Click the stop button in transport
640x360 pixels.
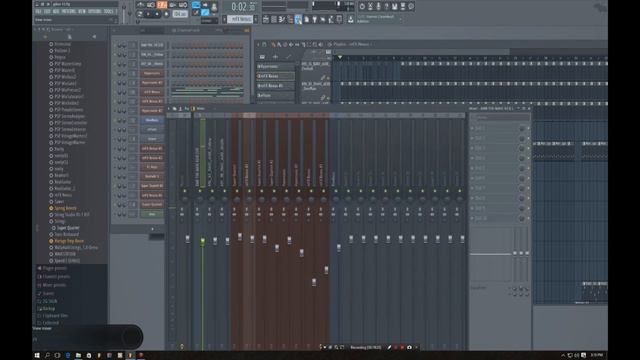click(157, 14)
